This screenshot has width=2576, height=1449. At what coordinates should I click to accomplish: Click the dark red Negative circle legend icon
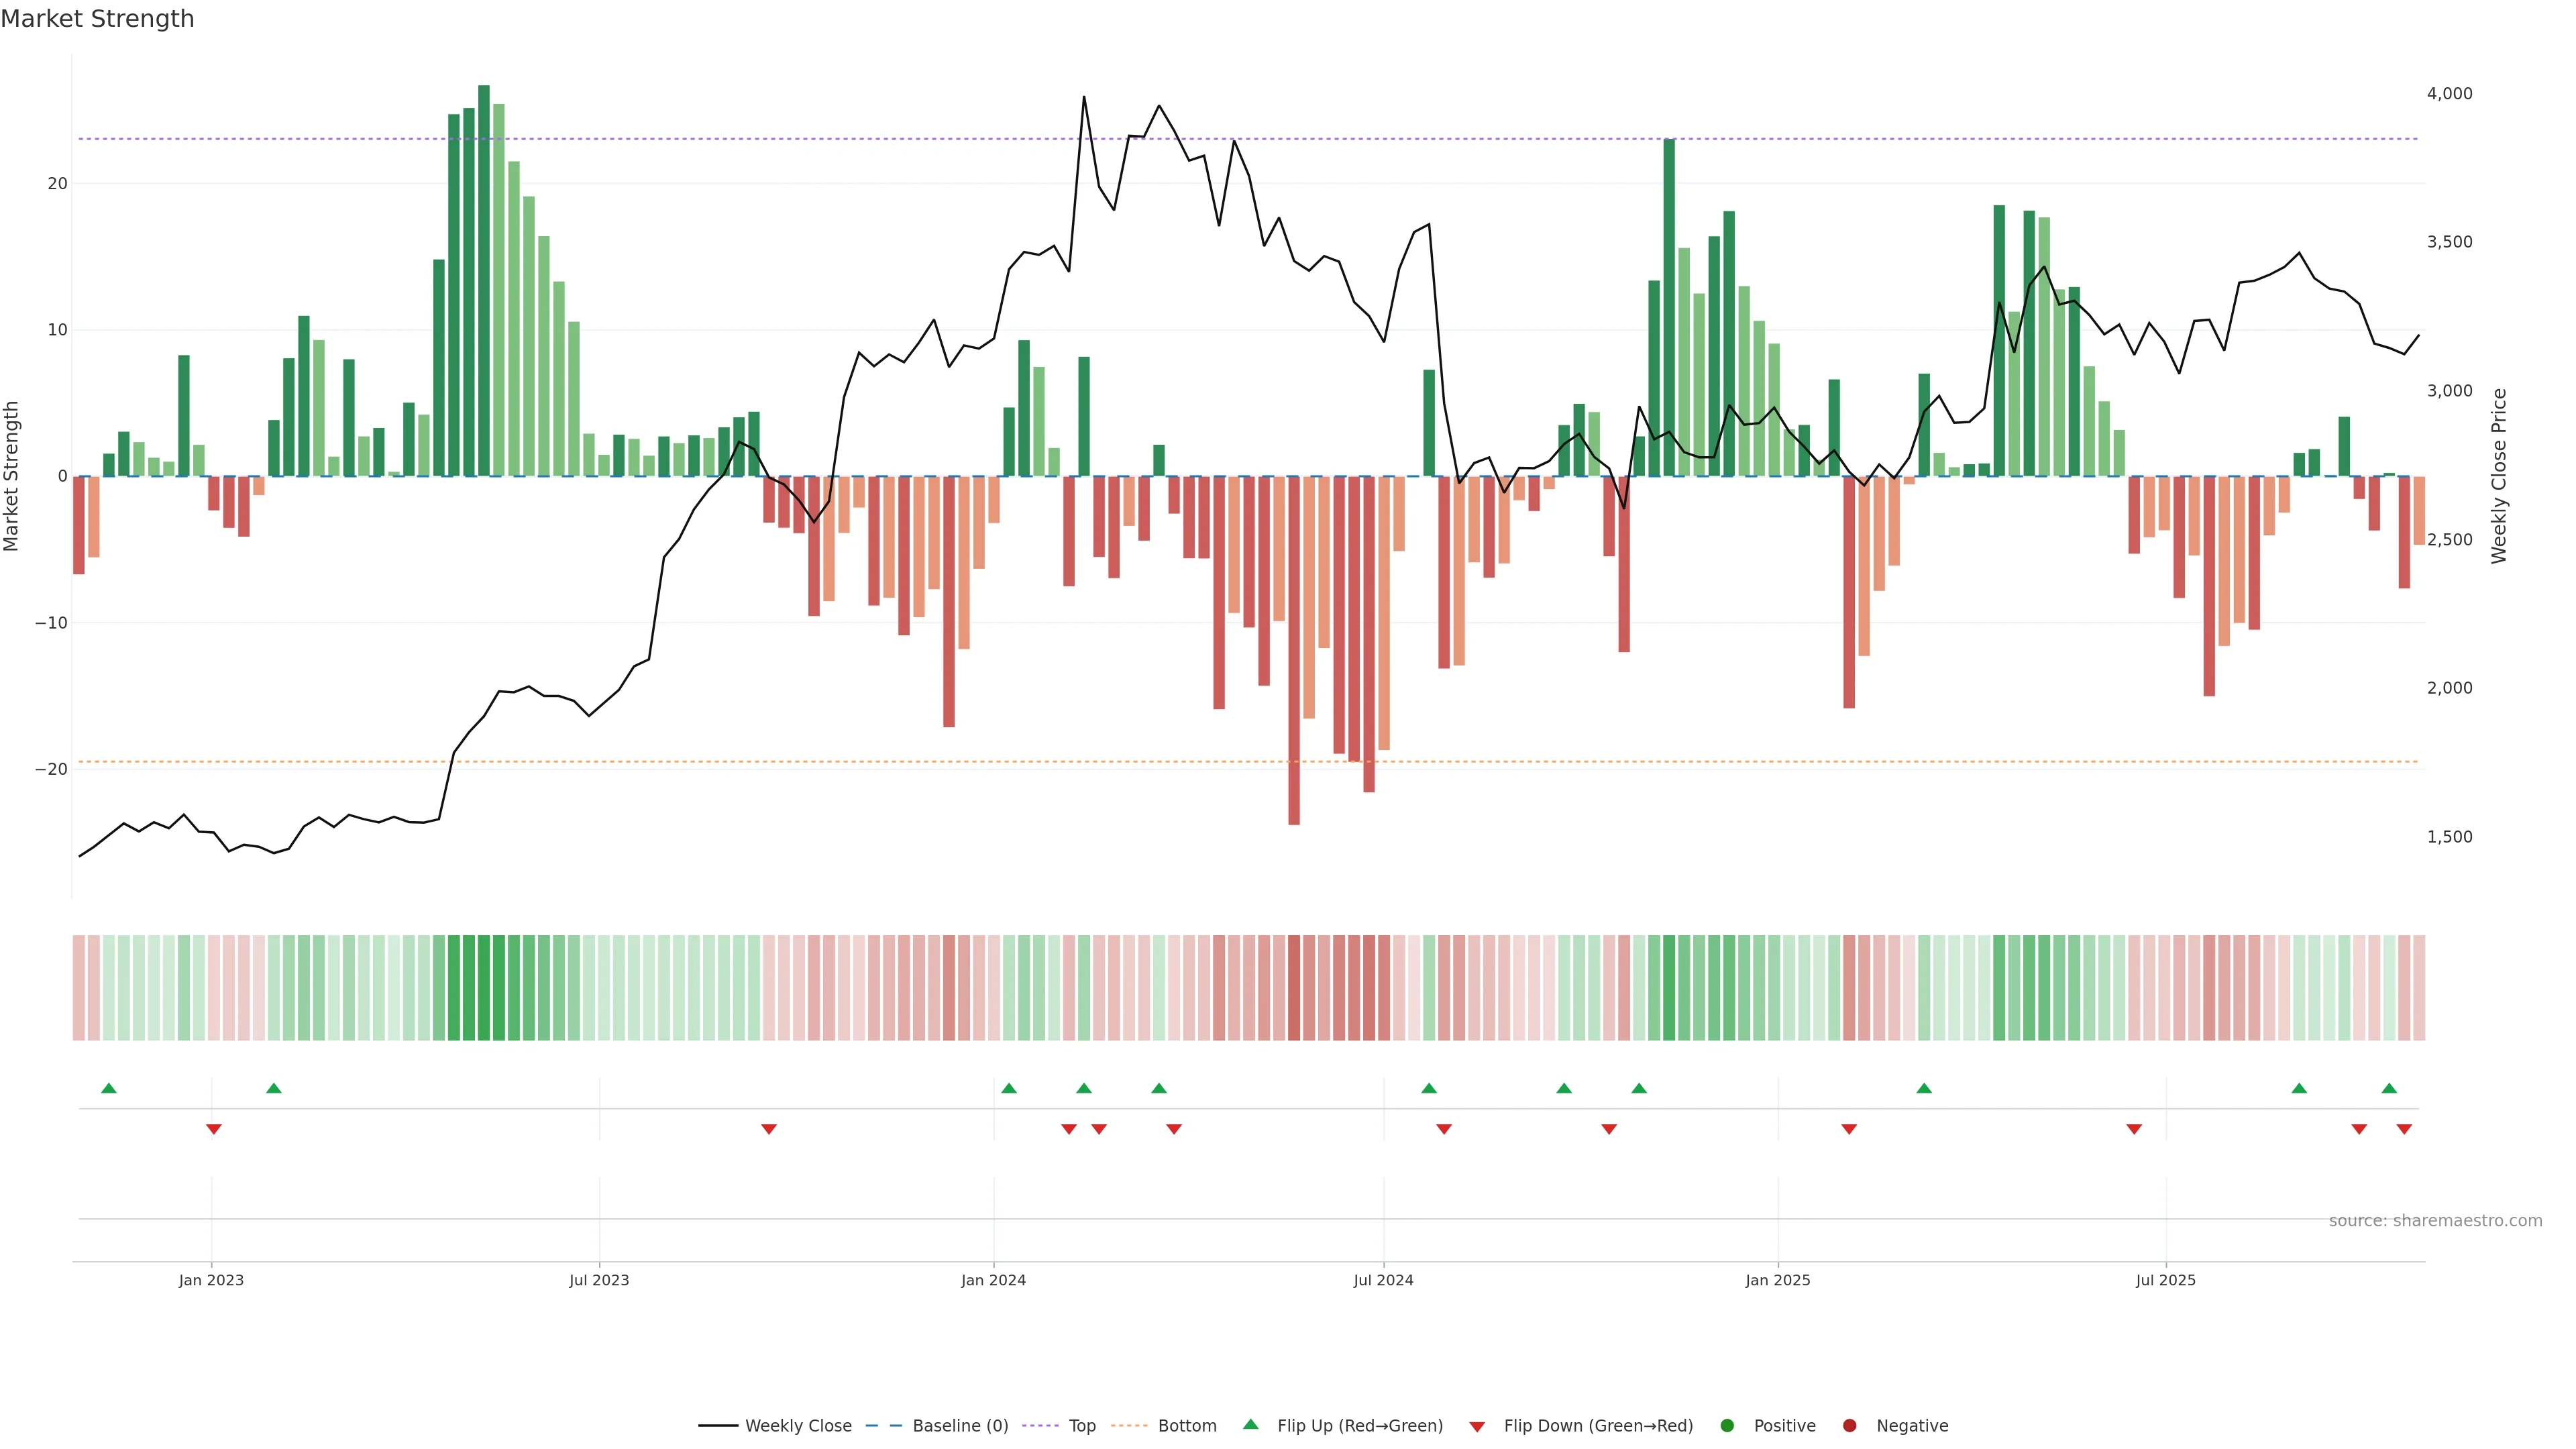click(1849, 1426)
